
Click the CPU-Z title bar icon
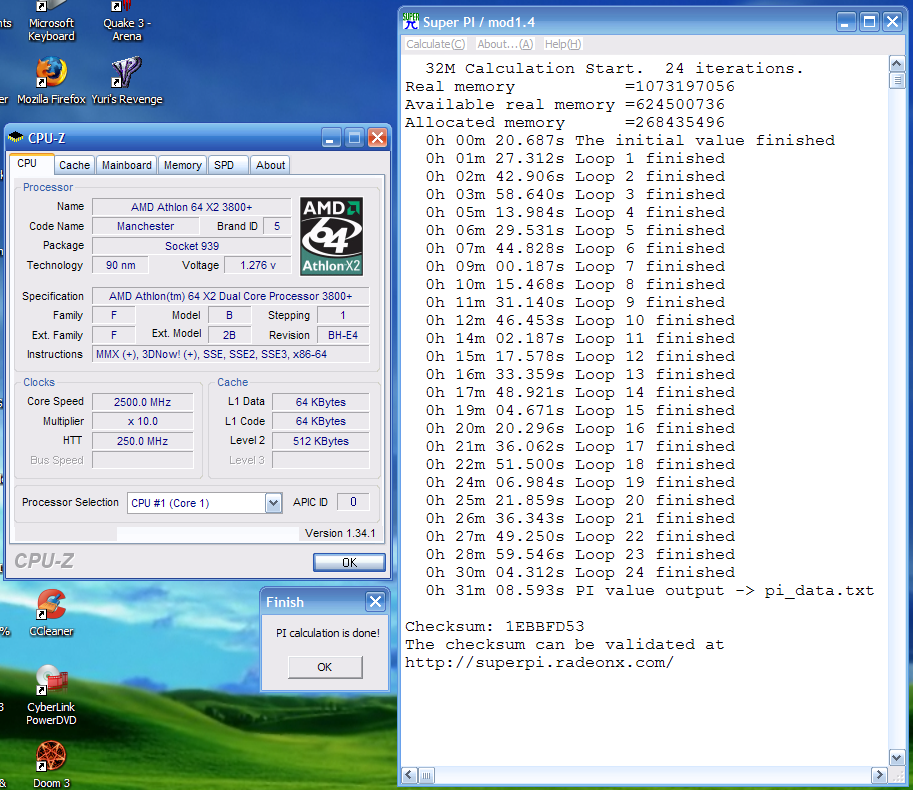[x=16, y=138]
